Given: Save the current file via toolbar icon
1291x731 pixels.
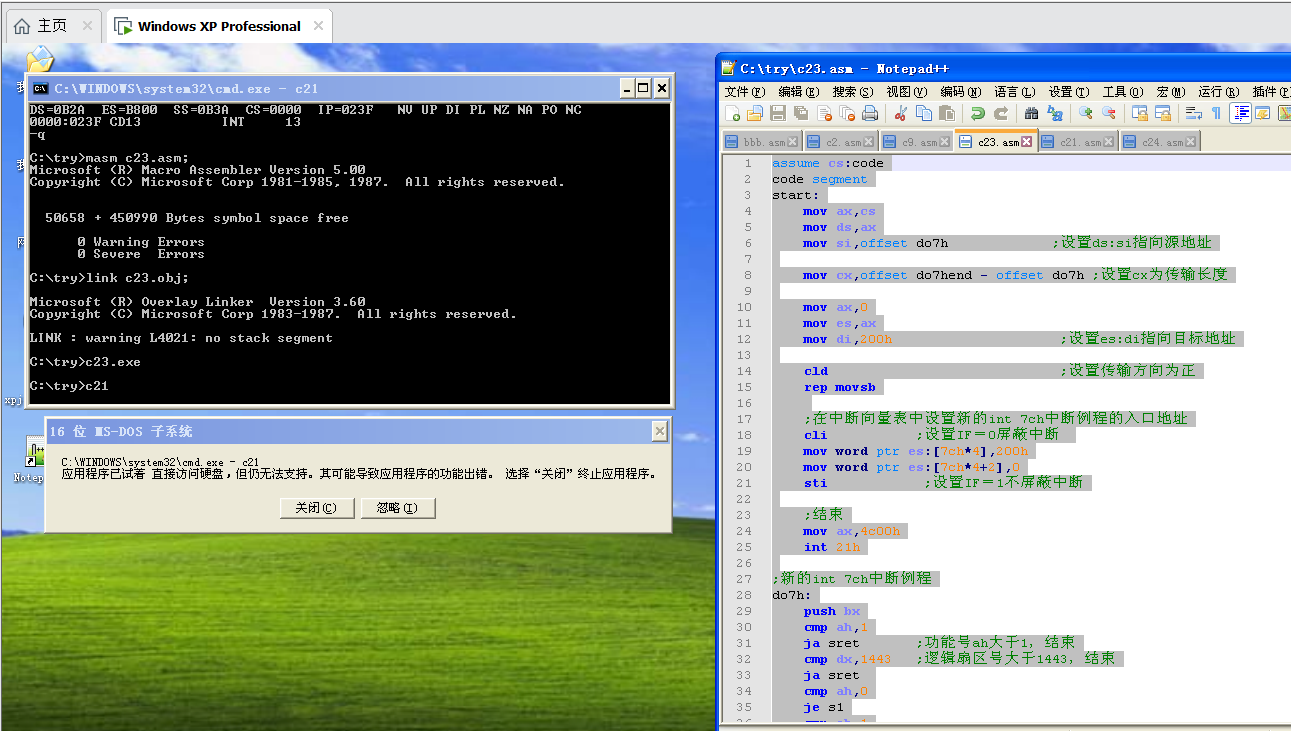Looking at the screenshot, I should (x=778, y=113).
